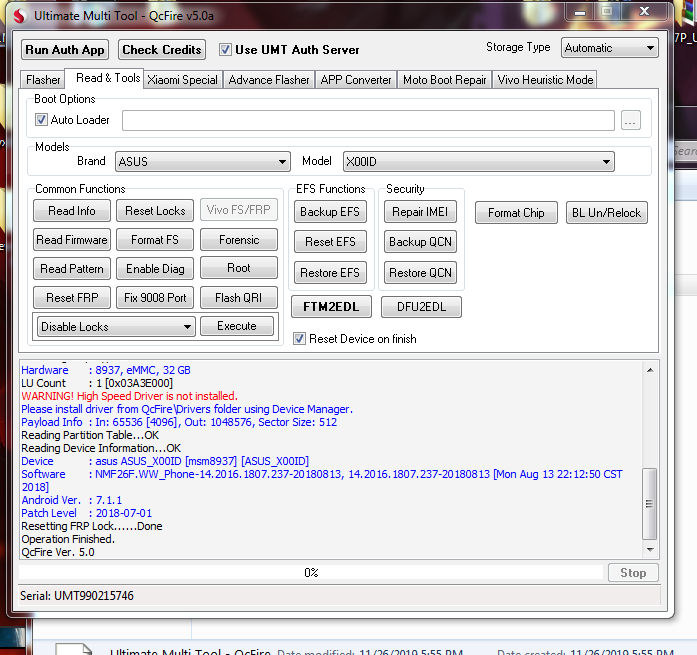697x655 pixels.
Task: Maximize the QcFire window
Action: [607, 12]
